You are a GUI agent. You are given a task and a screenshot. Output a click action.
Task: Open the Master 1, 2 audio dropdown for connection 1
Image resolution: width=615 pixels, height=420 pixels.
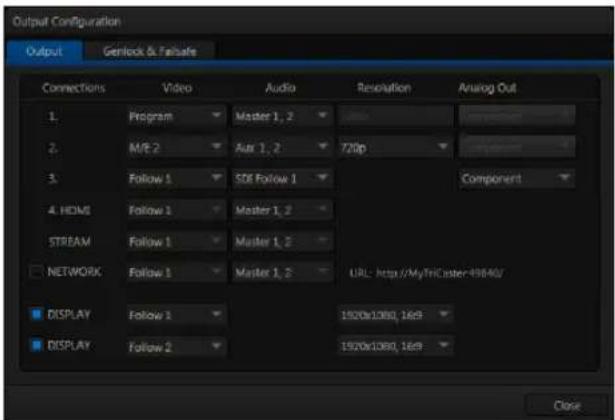(x=282, y=116)
